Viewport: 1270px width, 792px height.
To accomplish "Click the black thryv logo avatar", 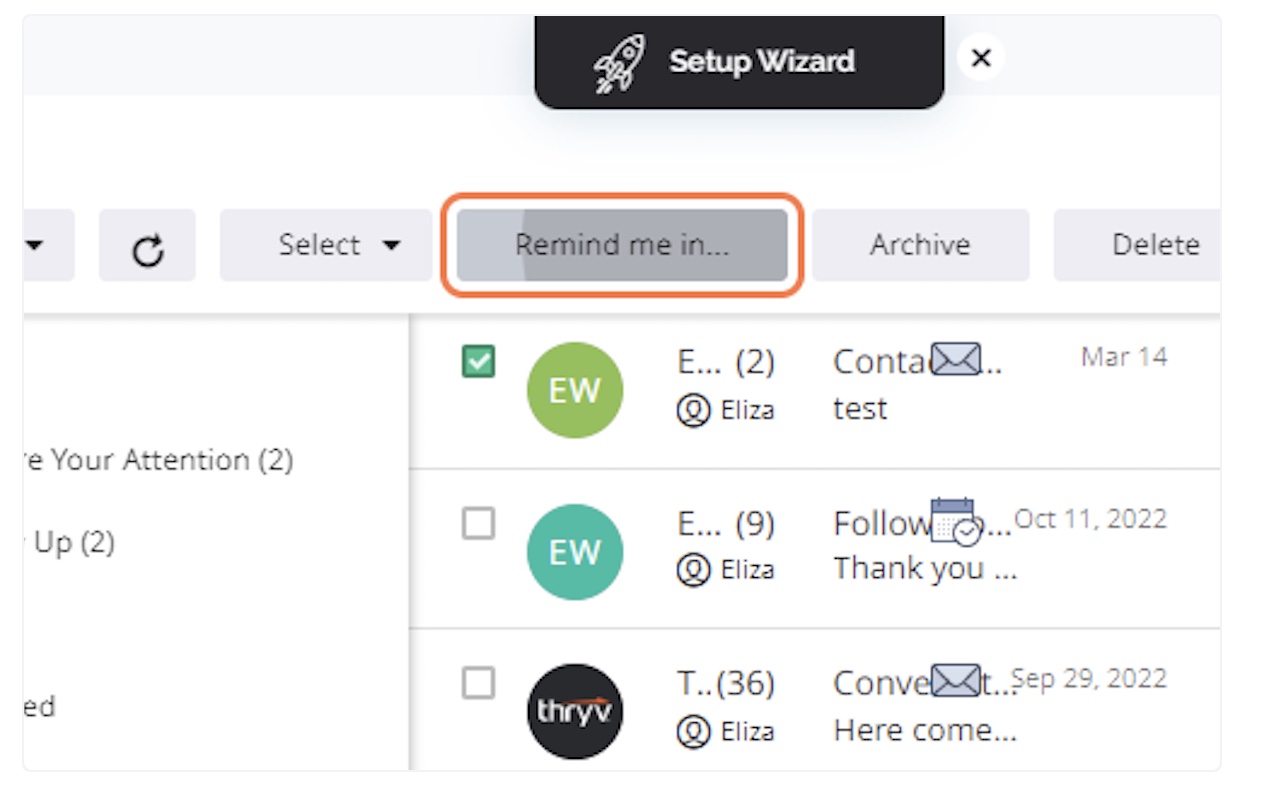I will (x=575, y=711).
